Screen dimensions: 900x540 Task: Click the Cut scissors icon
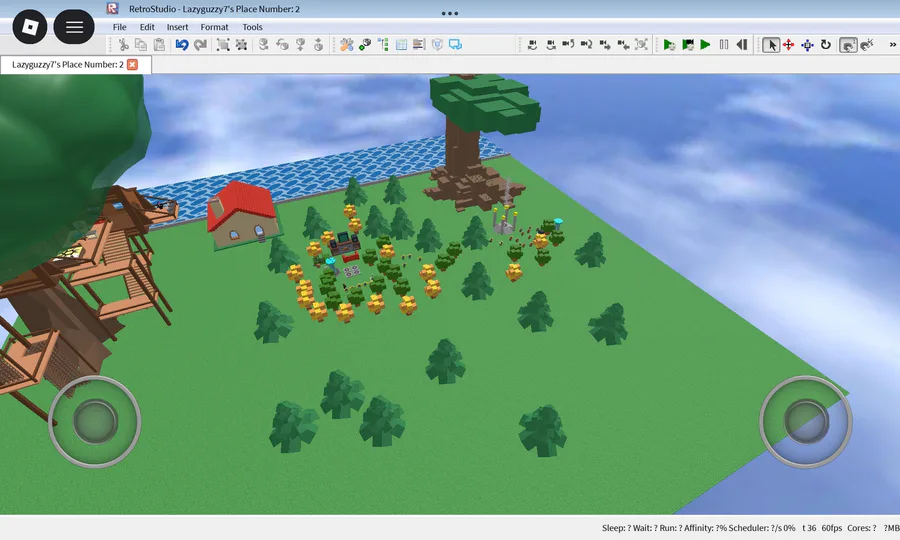coord(123,45)
